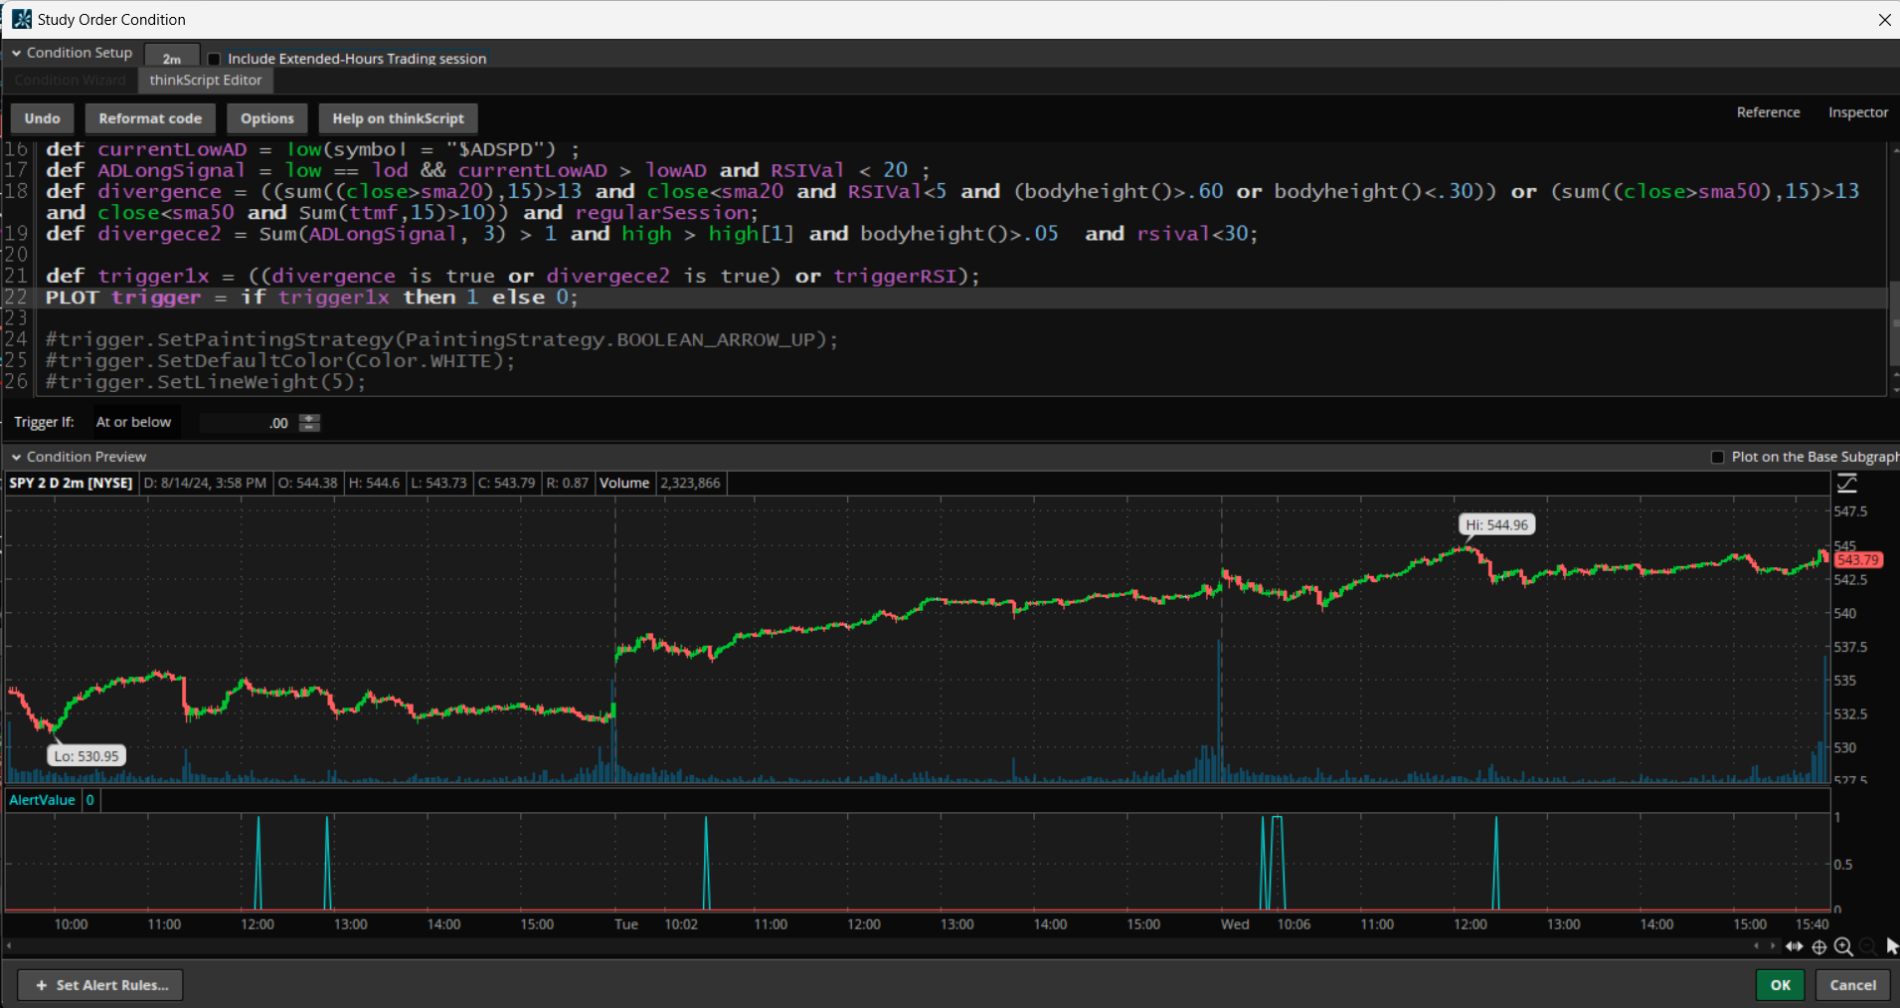The image size is (1900, 1008).
Task: Click the AlertValue study label
Action: click(42, 800)
